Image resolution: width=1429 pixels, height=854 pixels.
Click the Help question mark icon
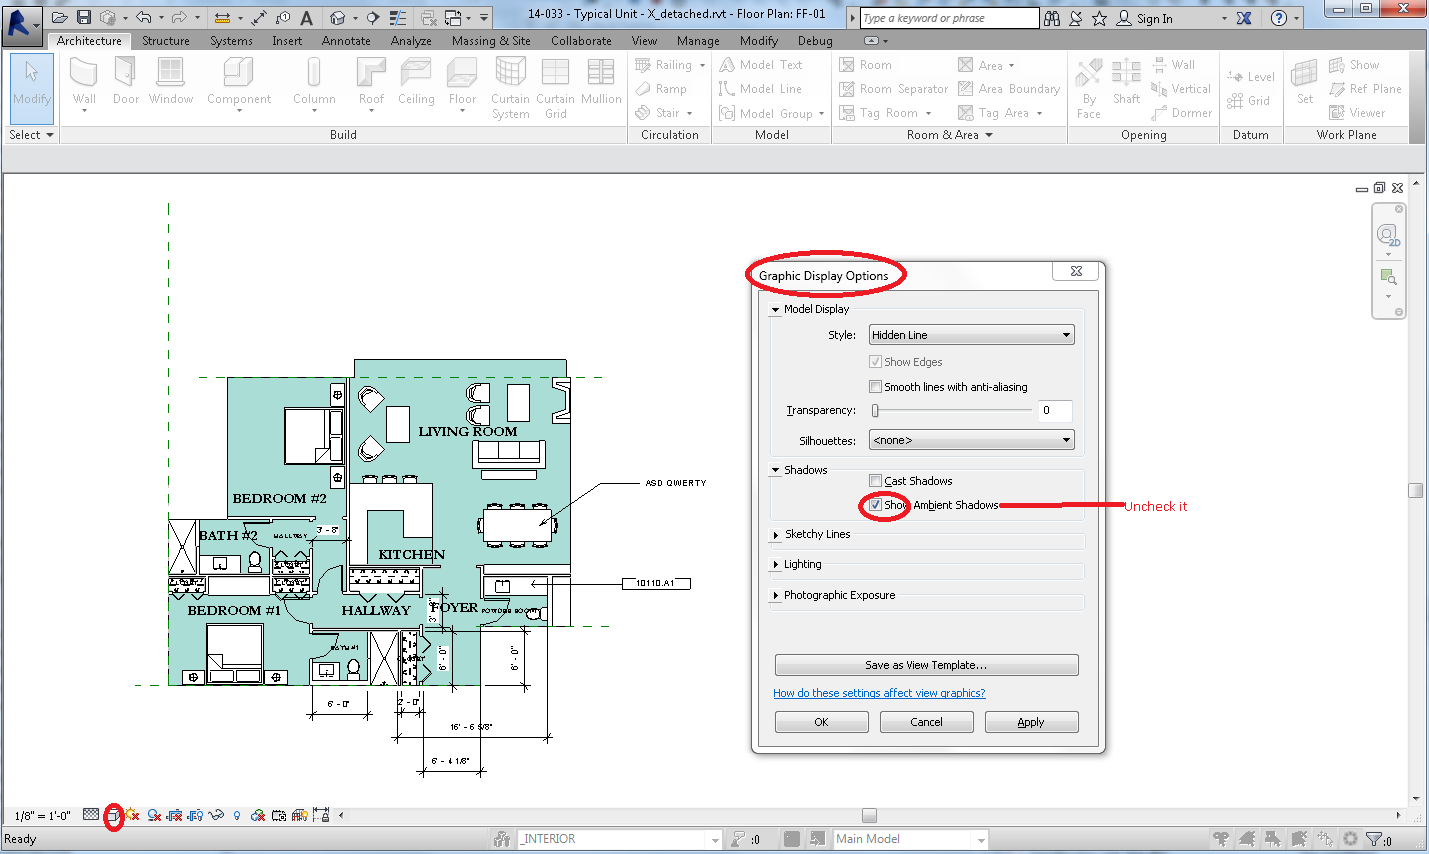coord(1278,18)
